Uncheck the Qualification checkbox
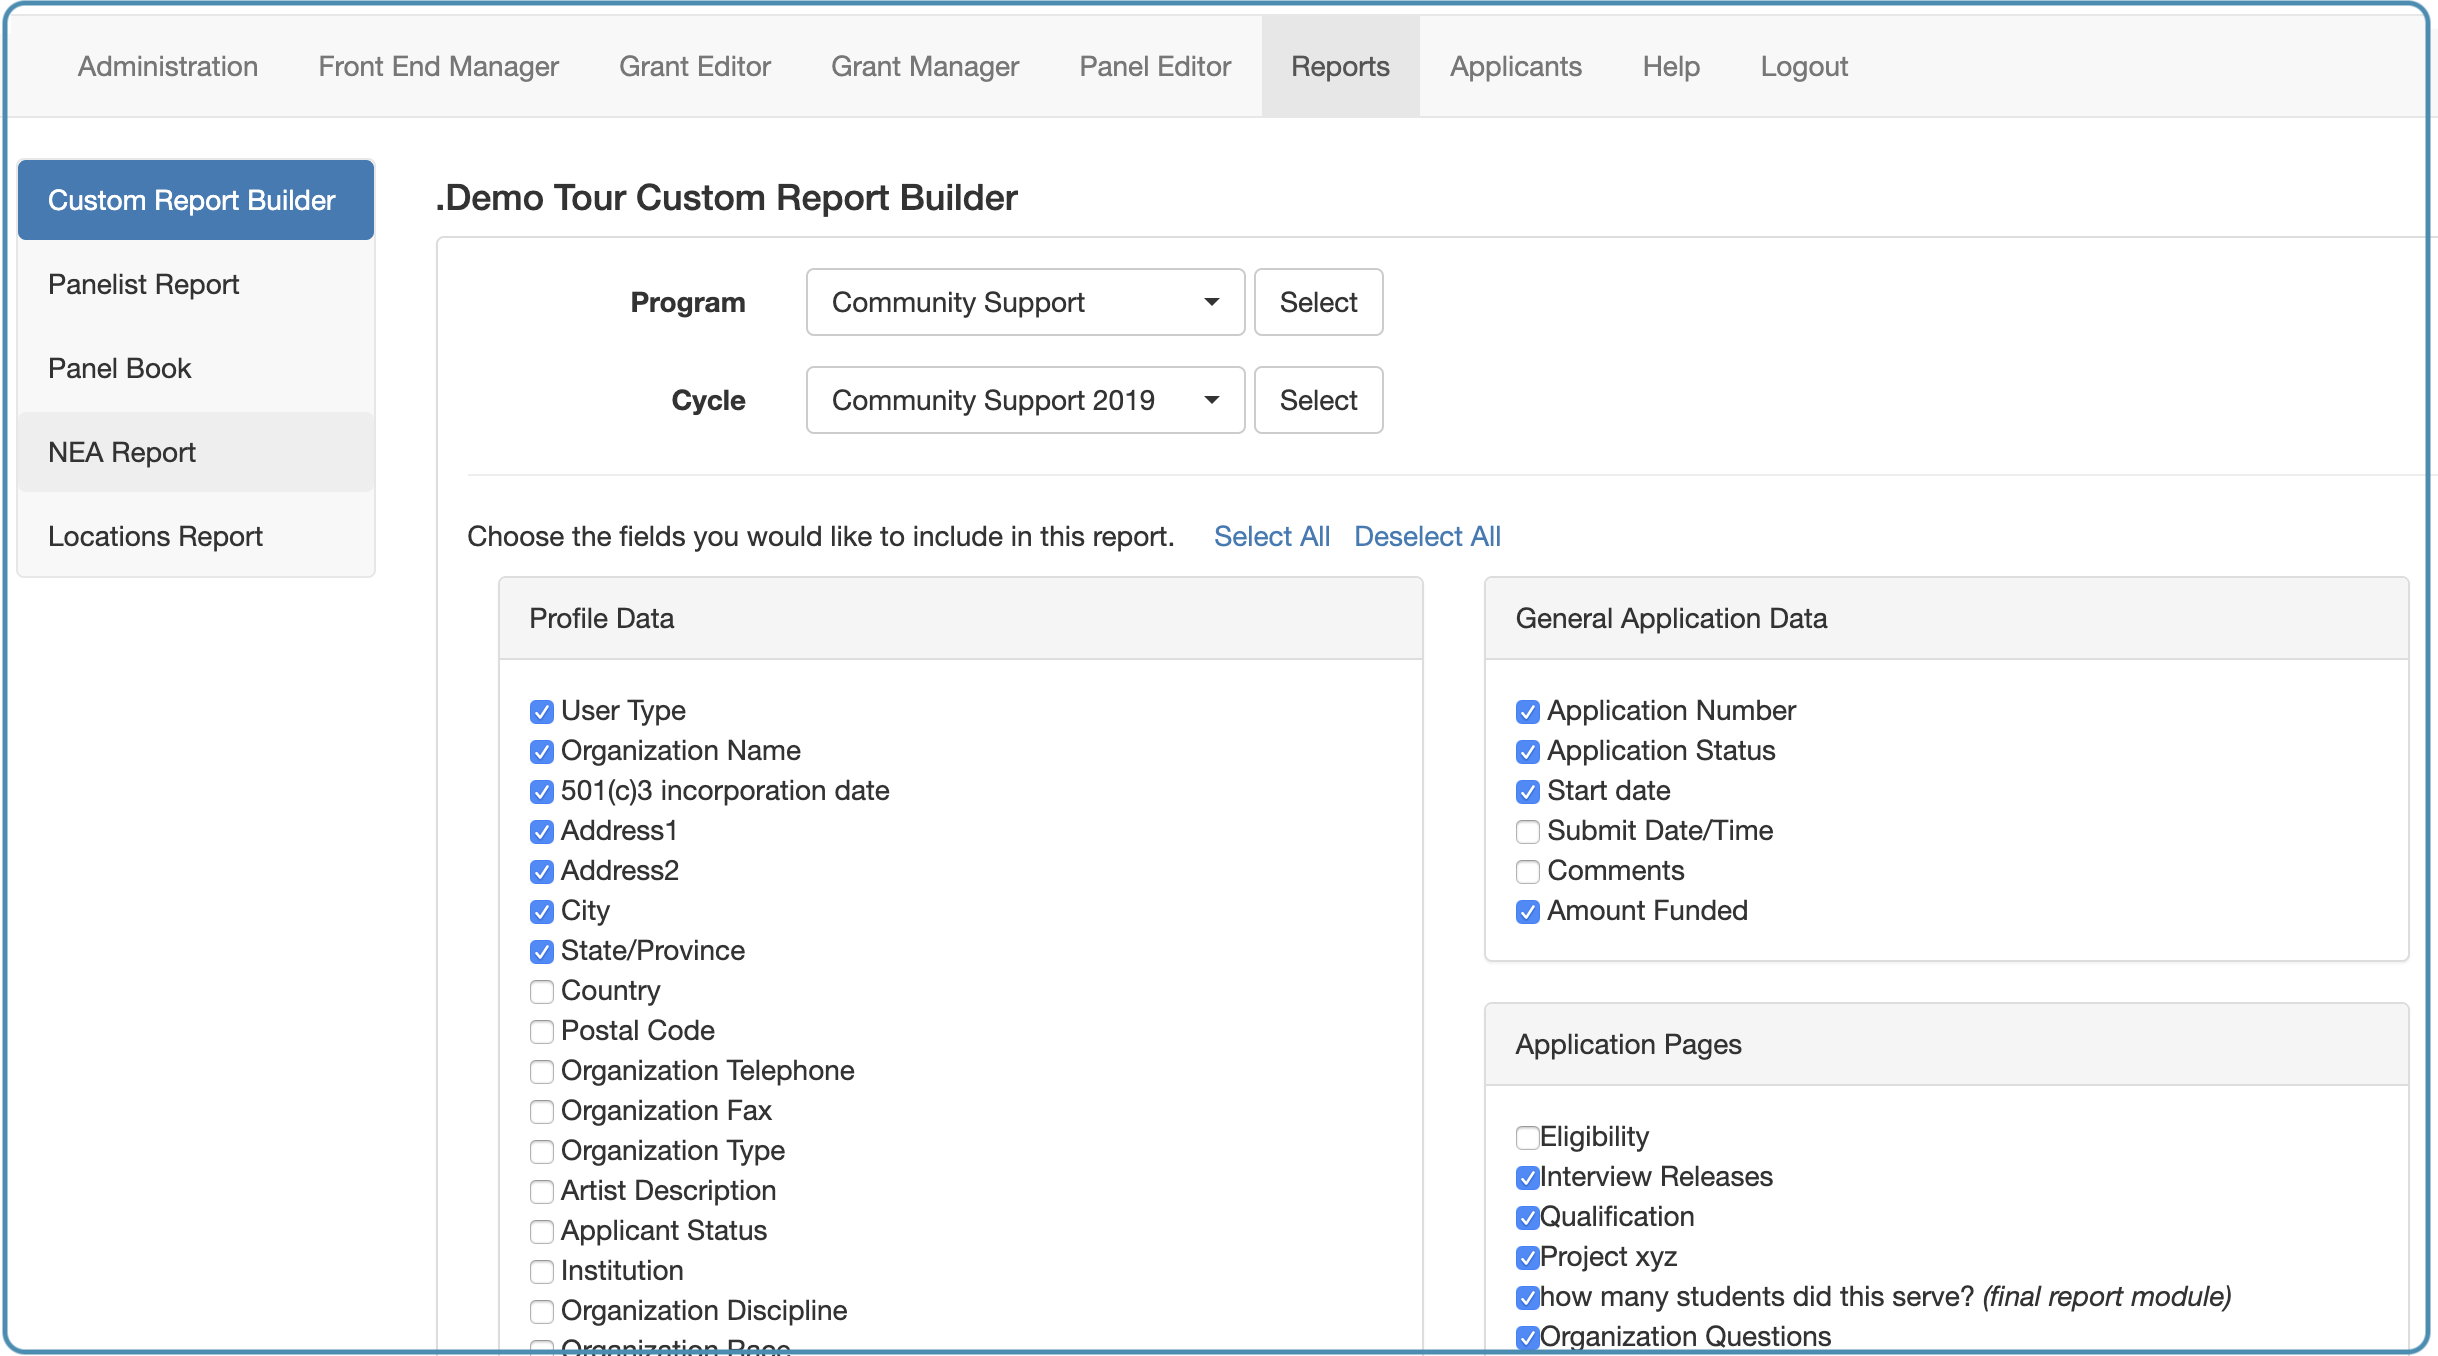 point(1528,1218)
